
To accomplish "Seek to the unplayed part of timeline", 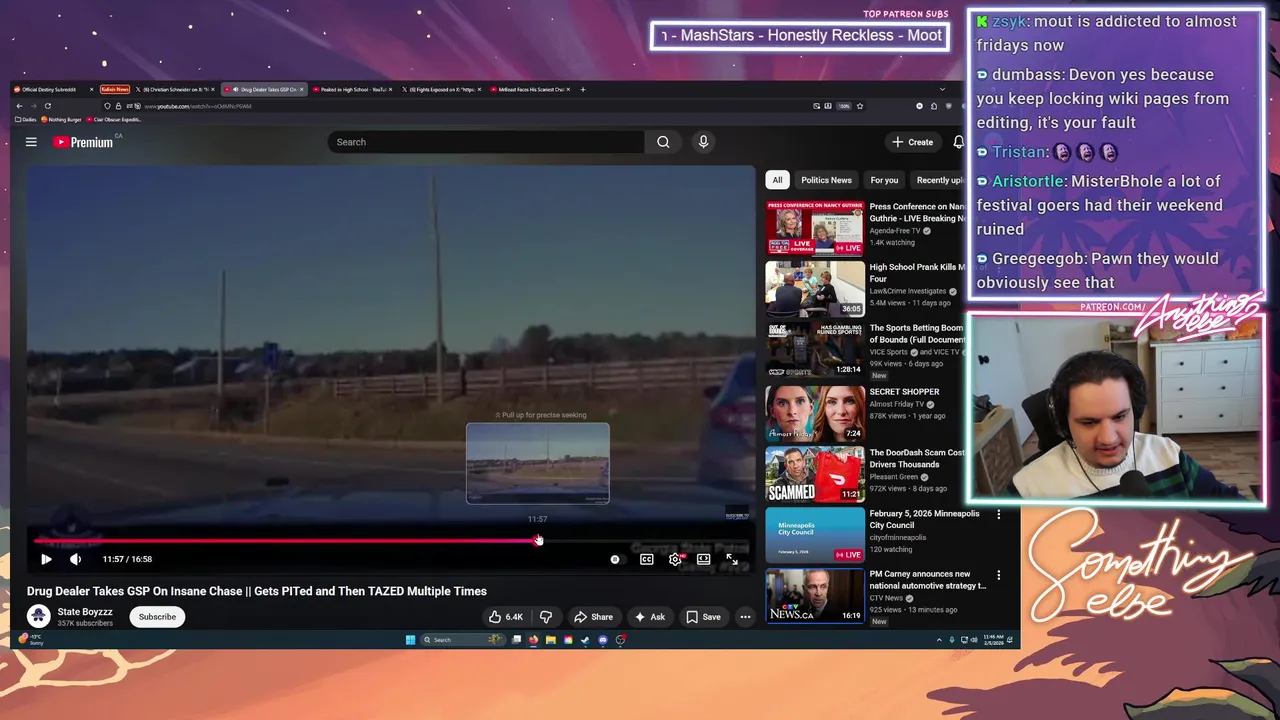I will coord(645,541).
